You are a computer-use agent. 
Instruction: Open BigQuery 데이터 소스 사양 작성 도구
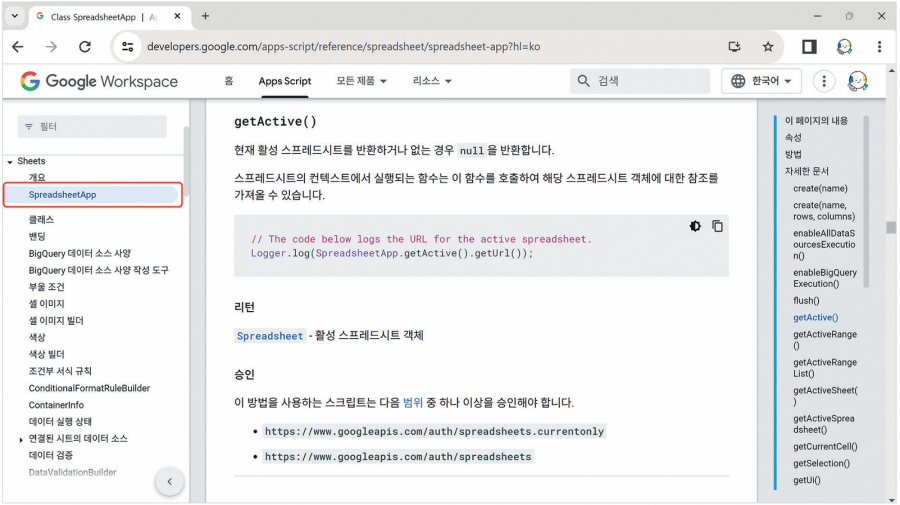pyautogui.click(x=99, y=270)
